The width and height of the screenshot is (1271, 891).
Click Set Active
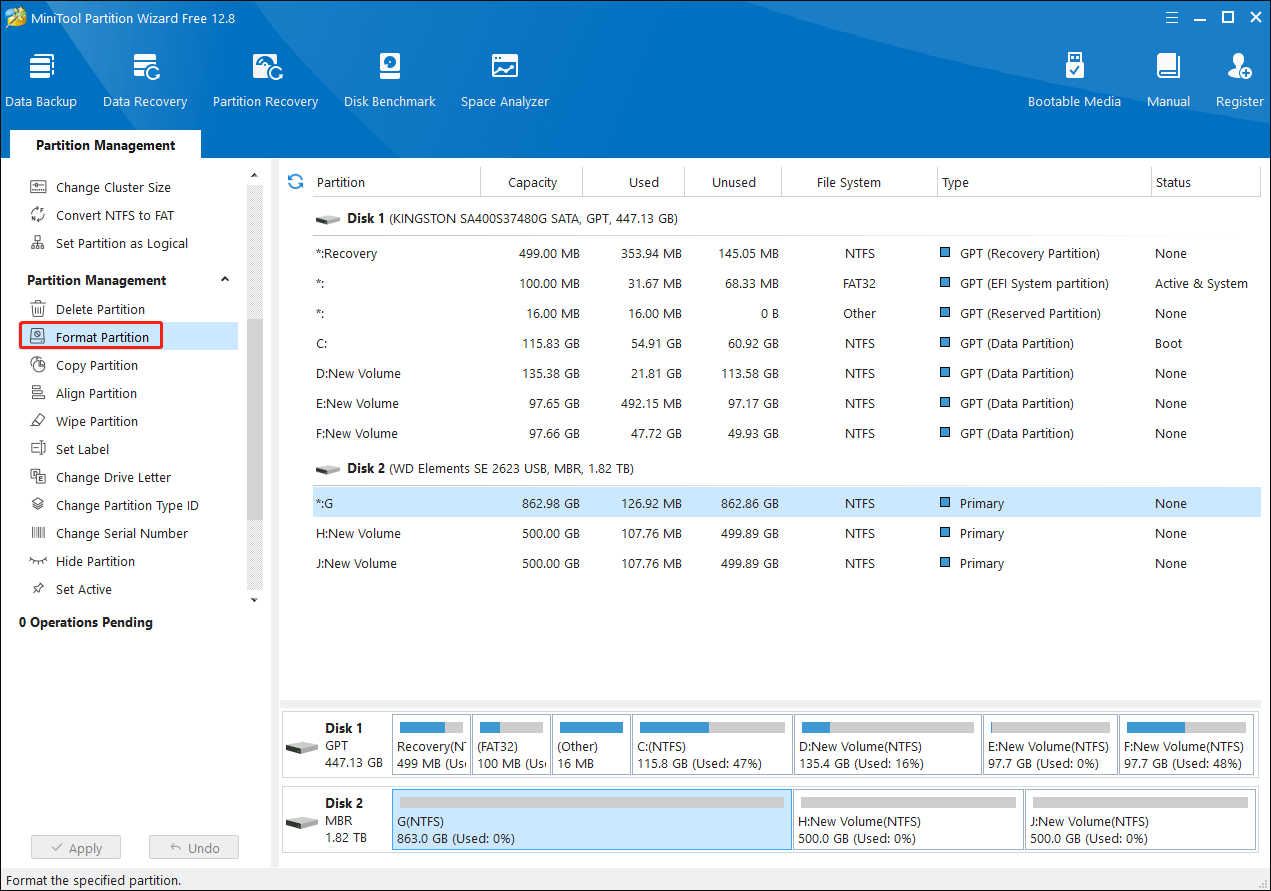click(x=70, y=589)
